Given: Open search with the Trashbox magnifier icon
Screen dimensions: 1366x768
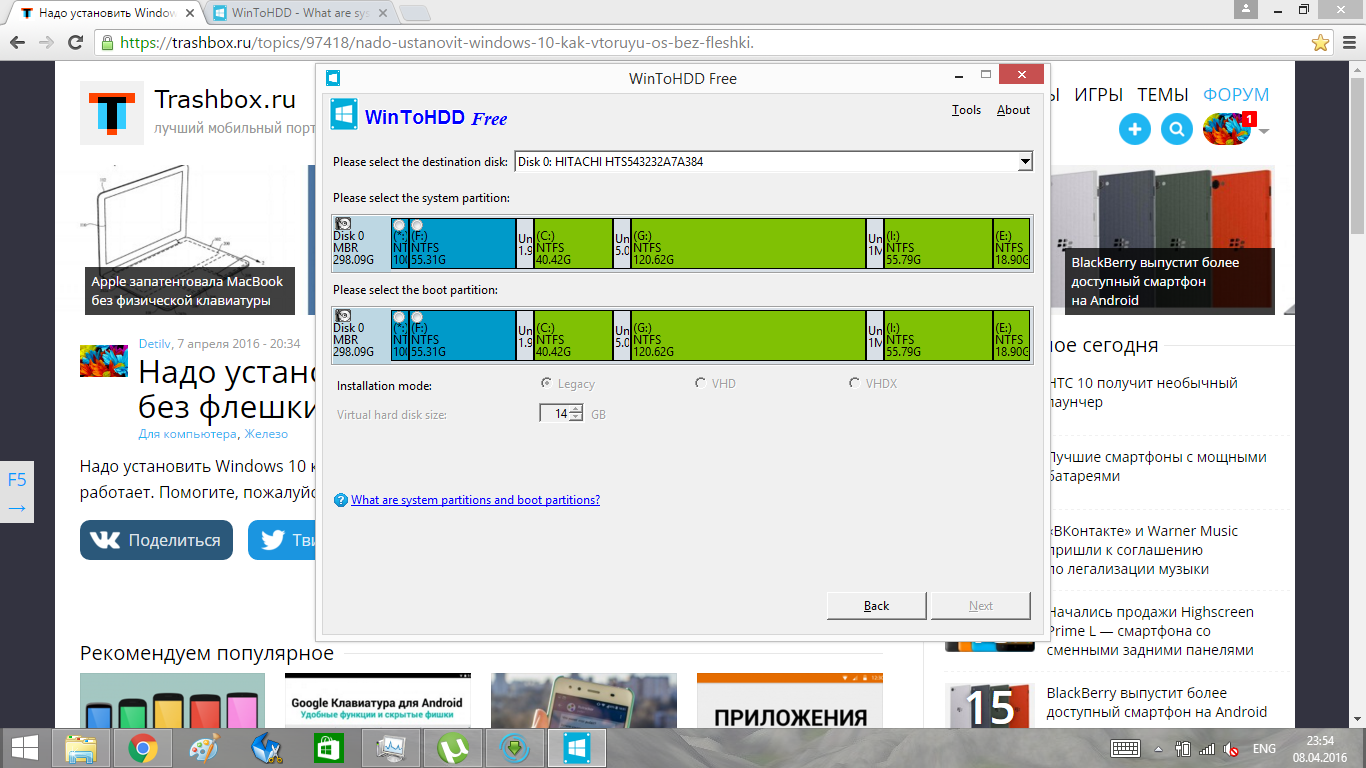Looking at the screenshot, I should point(1177,129).
